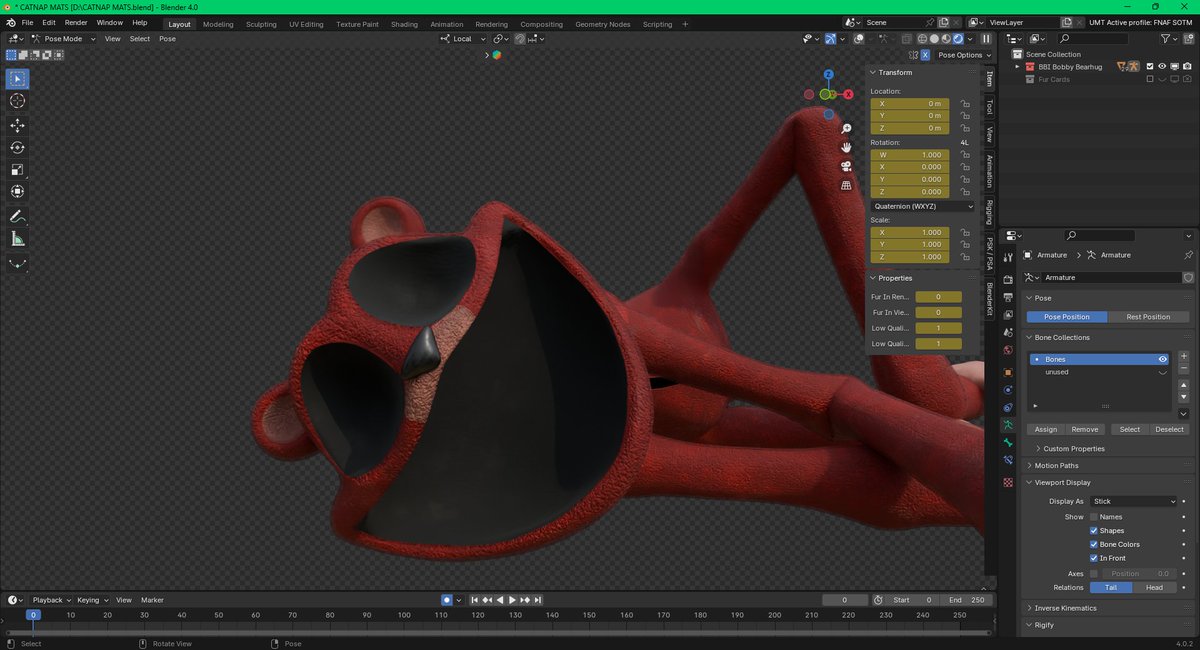1200x650 pixels.
Task: Pick the Scale tool in toolbar
Action: point(17,169)
